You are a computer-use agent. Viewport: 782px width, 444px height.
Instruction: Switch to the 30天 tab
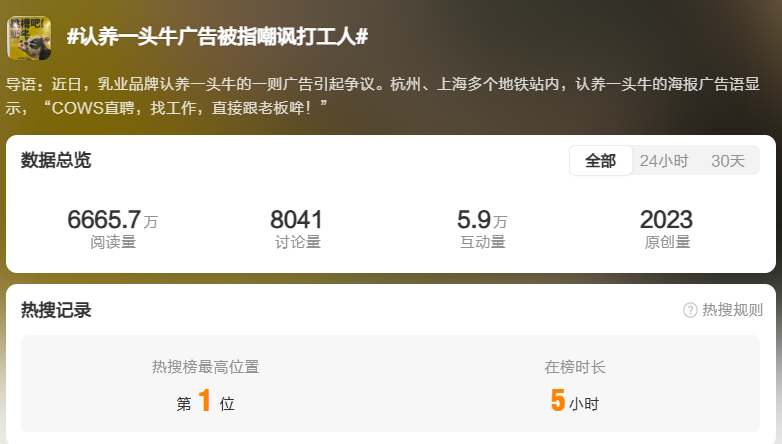[x=728, y=161]
